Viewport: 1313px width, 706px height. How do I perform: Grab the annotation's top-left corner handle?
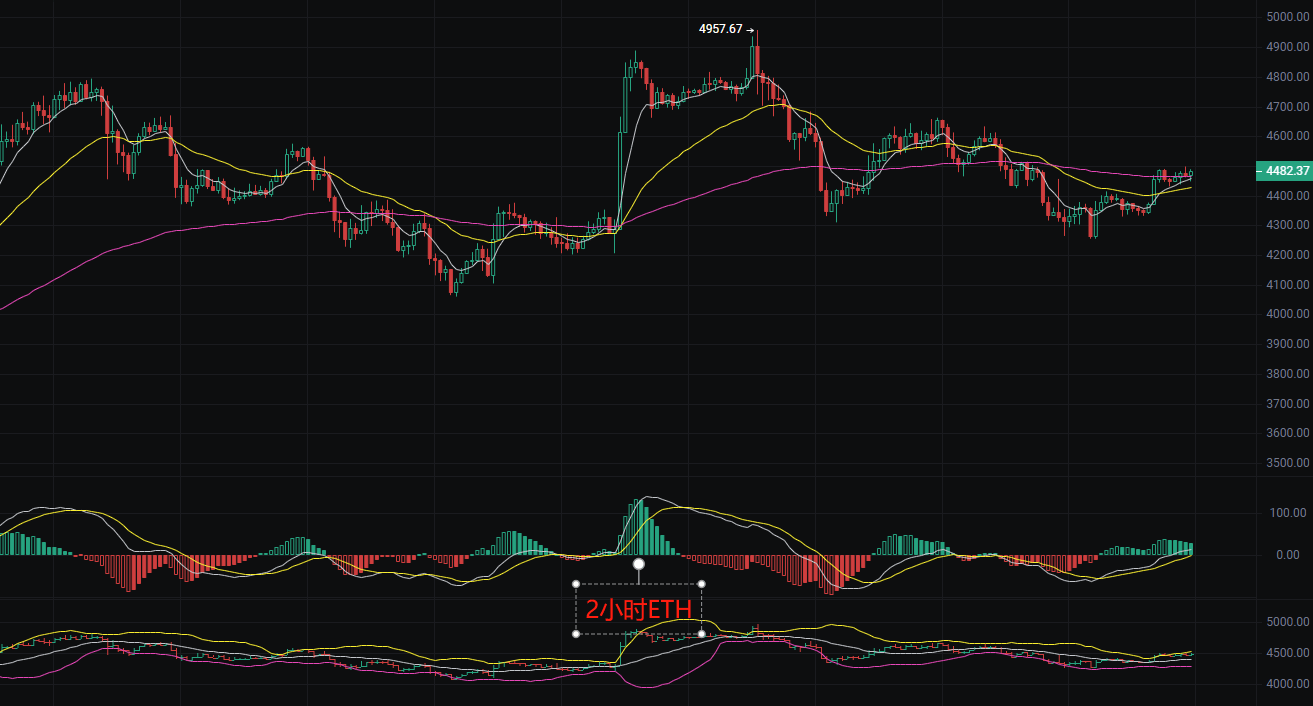[x=576, y=583]
